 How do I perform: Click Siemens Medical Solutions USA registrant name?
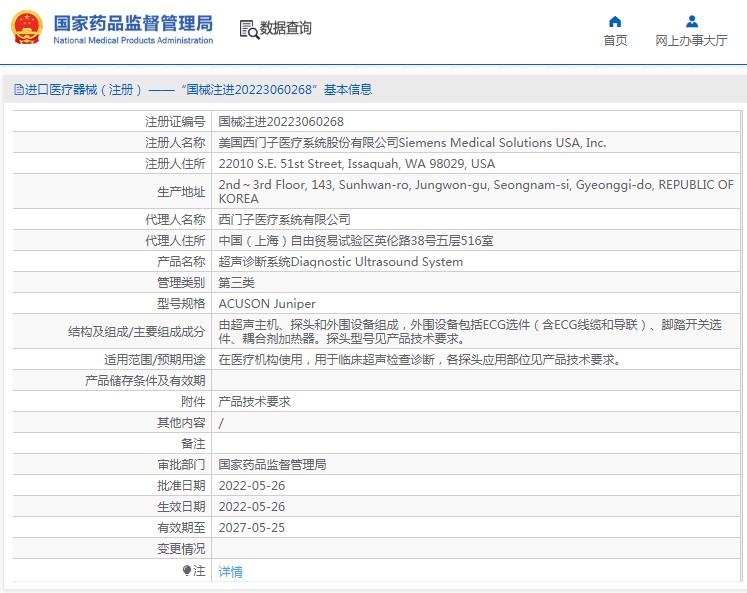pos(413,142)
